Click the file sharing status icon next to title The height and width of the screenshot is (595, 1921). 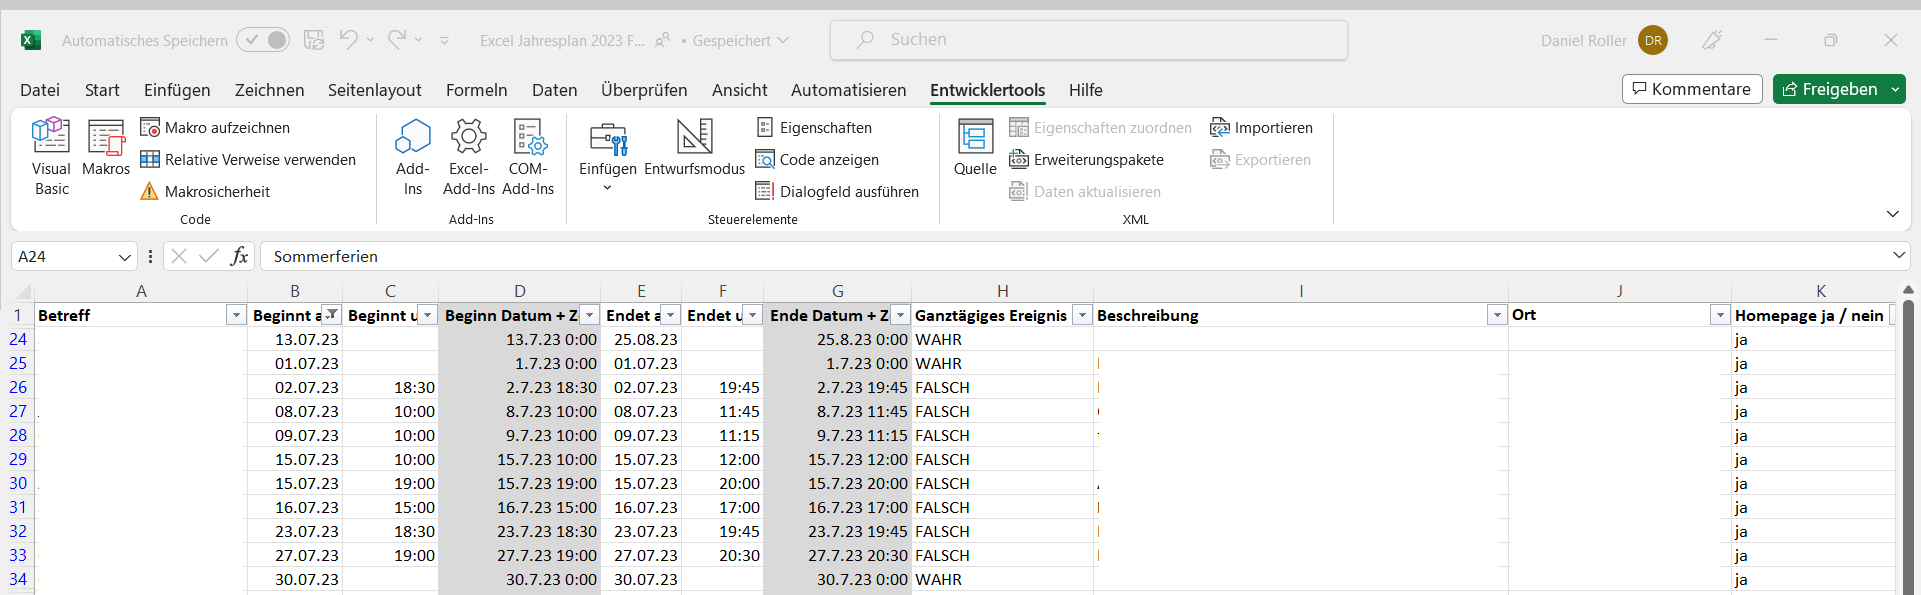(x=662, y=41)
